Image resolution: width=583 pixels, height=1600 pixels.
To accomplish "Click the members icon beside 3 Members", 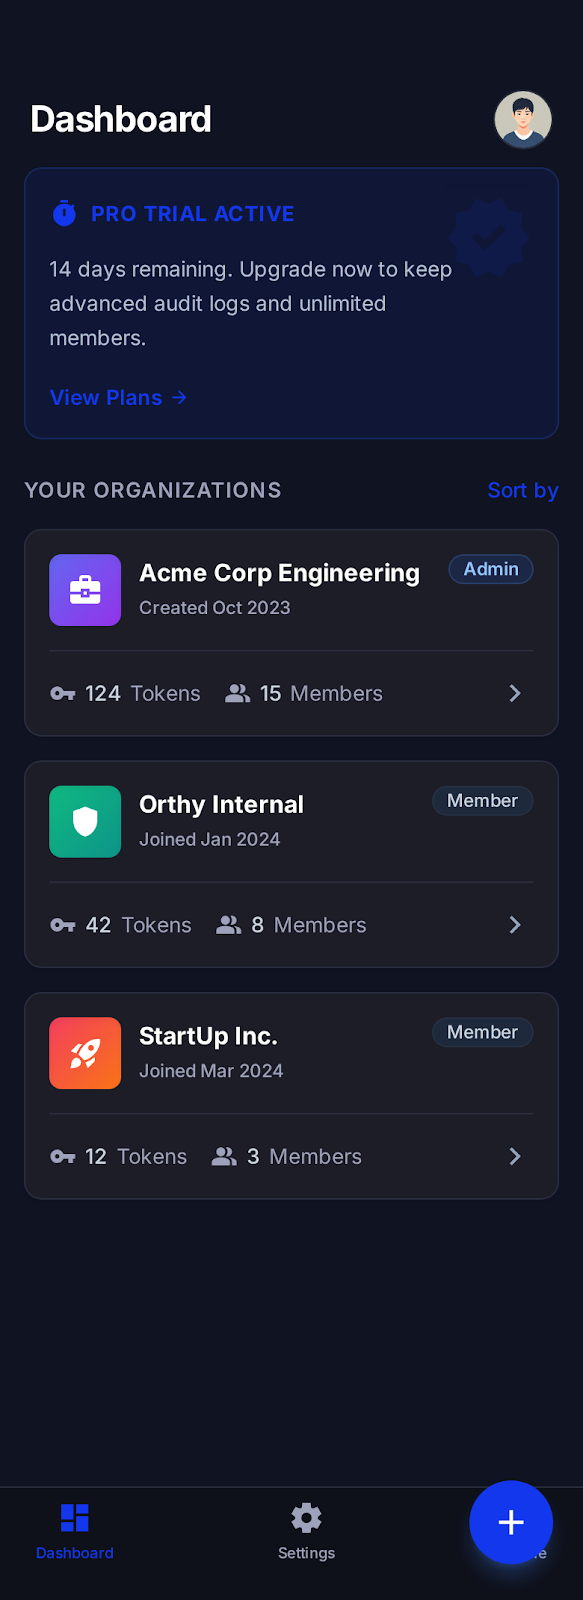I will 222,1156.
